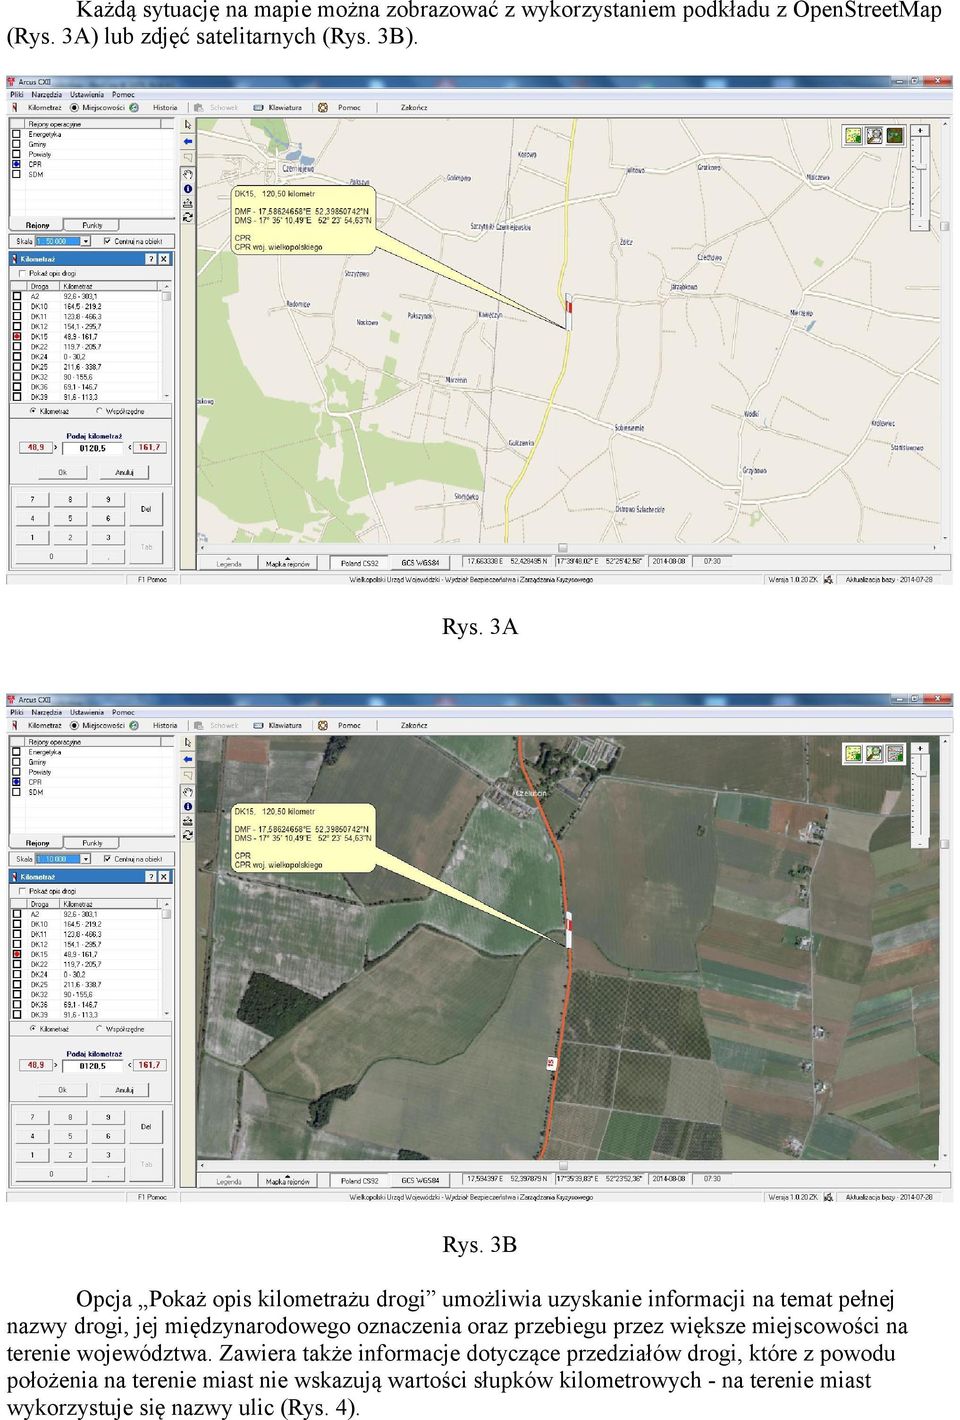
Task: Open the Pliki menu in Rys. 3A window
Action: pyautogui.click(x=17, y=95)
